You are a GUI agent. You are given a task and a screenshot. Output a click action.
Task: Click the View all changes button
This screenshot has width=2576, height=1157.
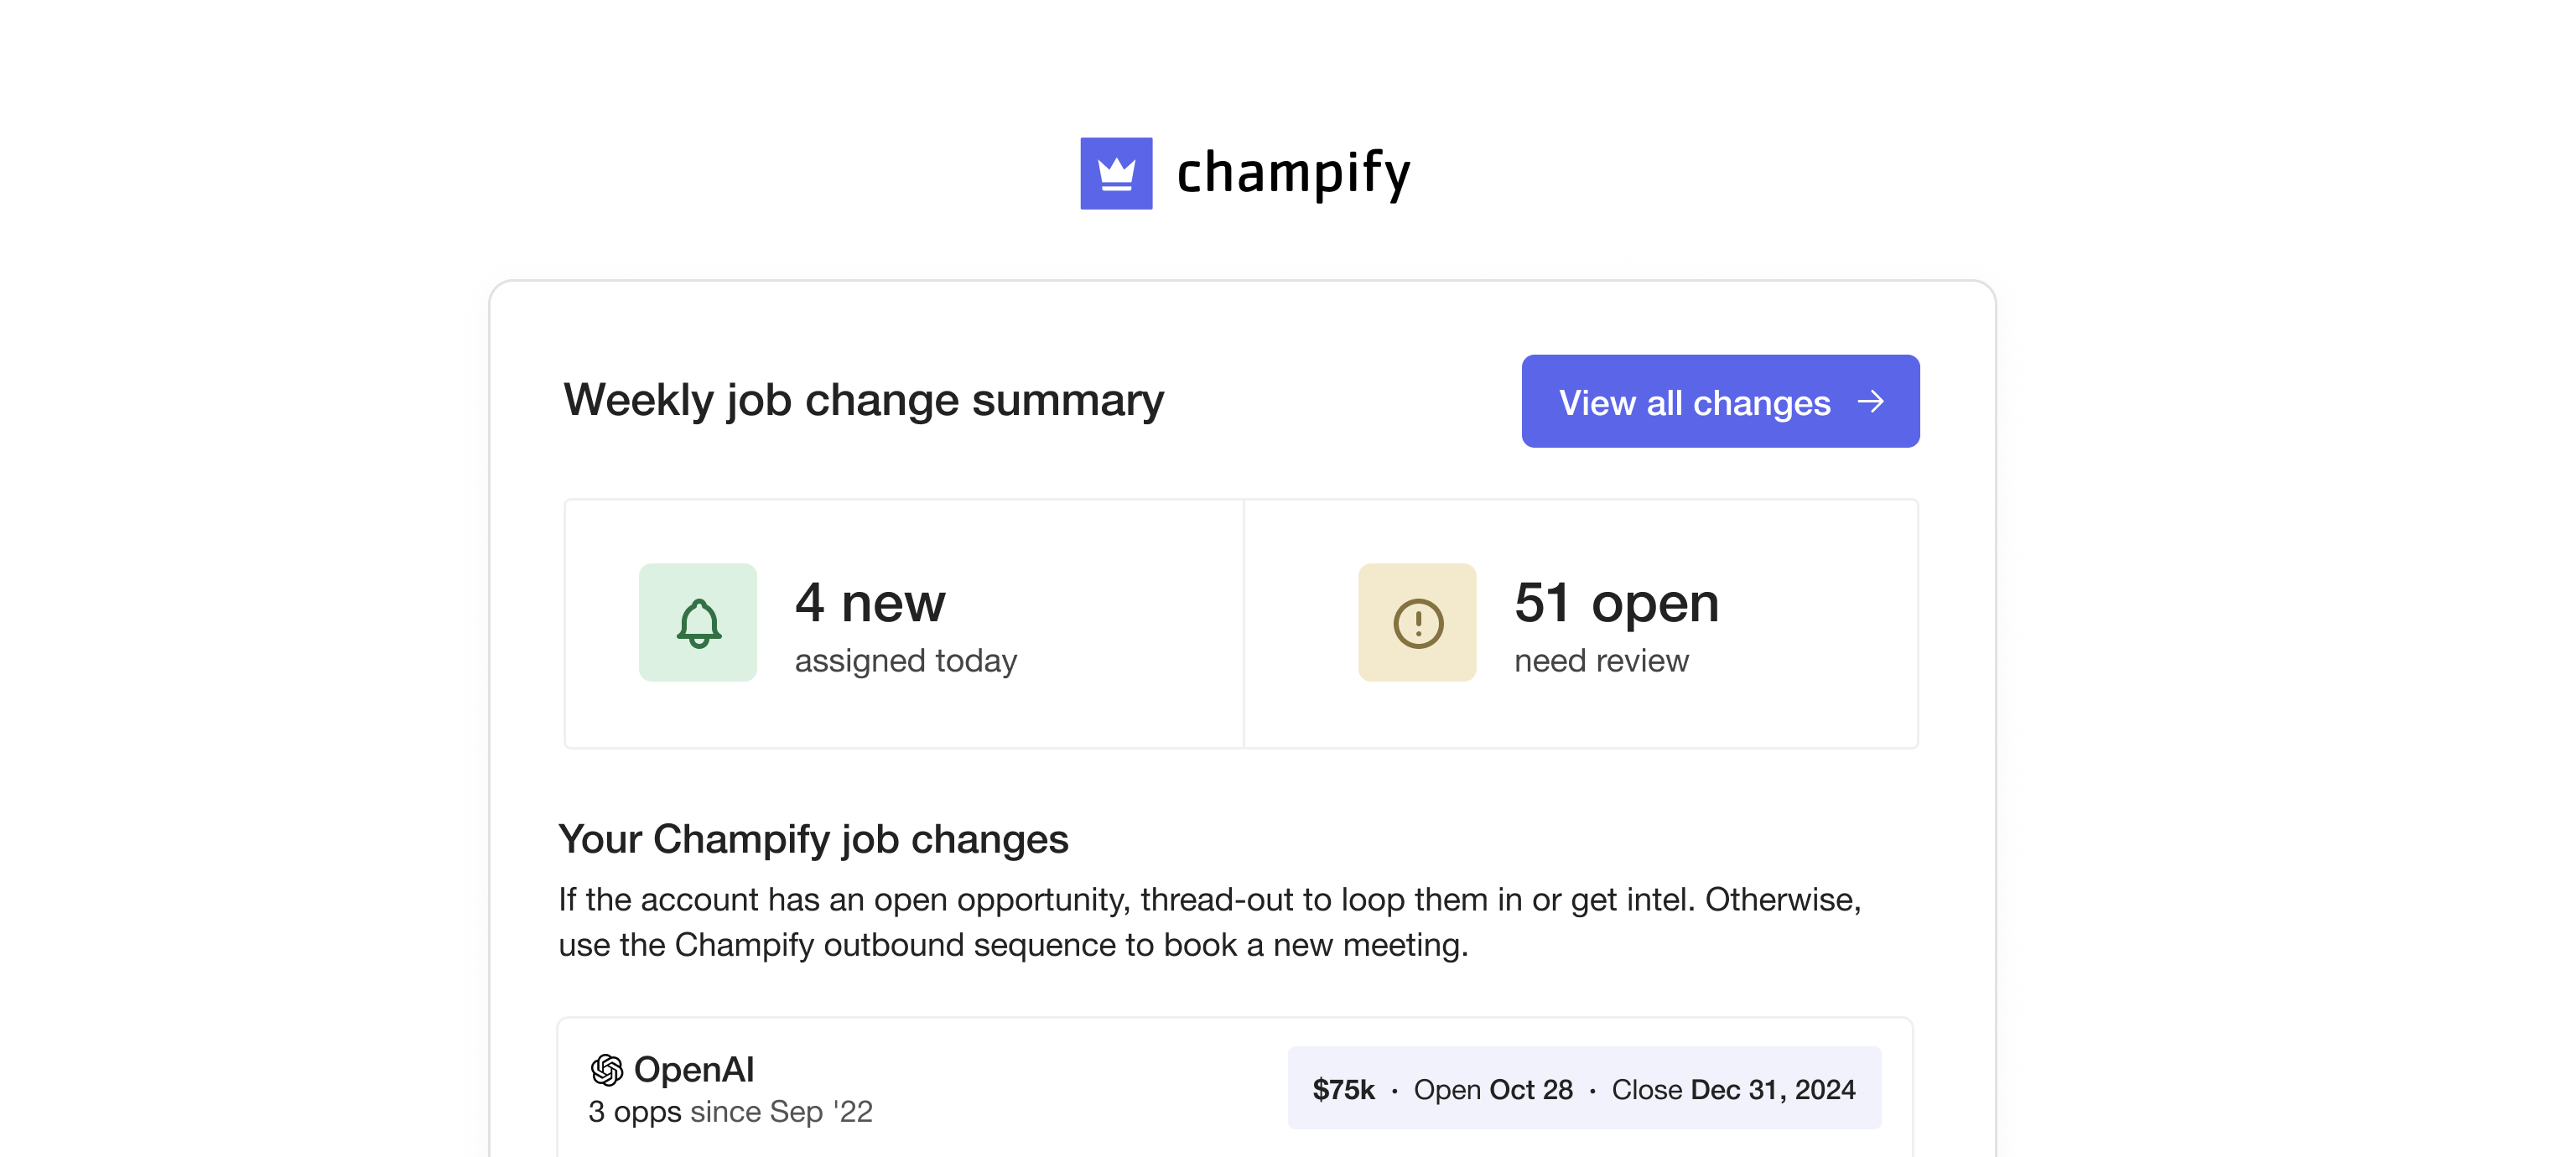1720,401
